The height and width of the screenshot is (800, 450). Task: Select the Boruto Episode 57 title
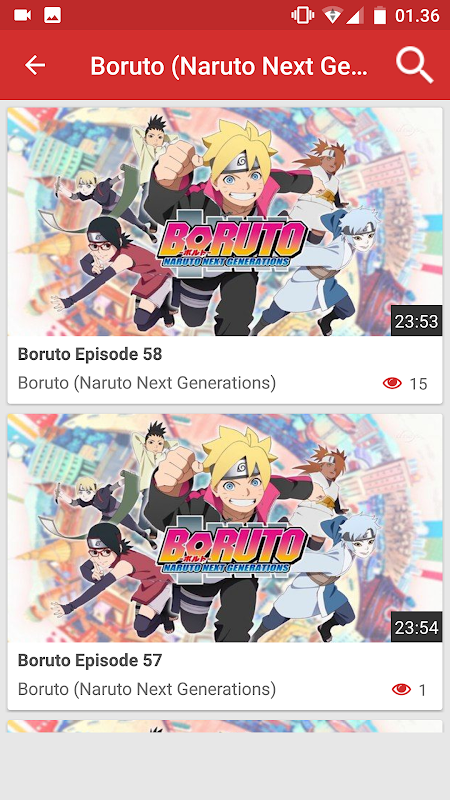[90, 660]
